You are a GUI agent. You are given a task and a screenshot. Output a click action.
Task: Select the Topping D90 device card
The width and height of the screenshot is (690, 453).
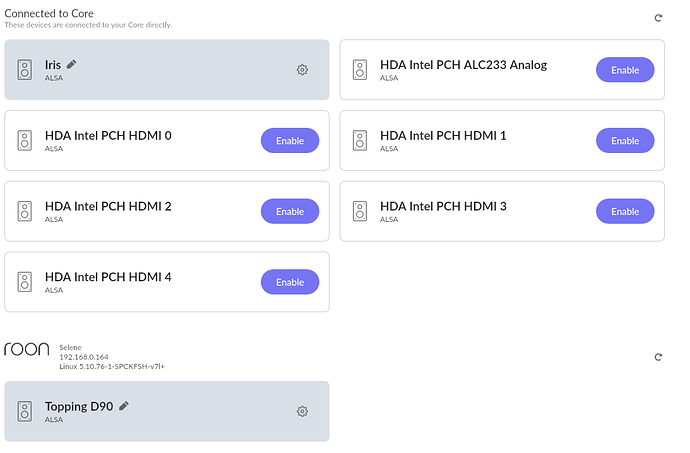pos(167,411)
